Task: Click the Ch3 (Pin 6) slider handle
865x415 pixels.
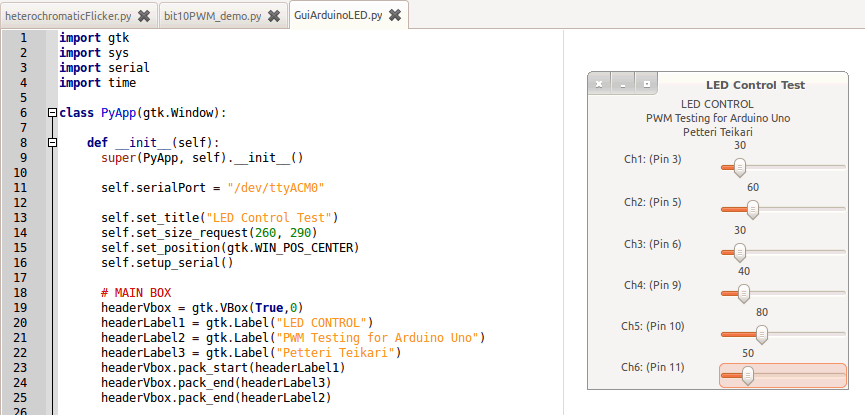Action: pyautogui.click(x=740, y=252)
